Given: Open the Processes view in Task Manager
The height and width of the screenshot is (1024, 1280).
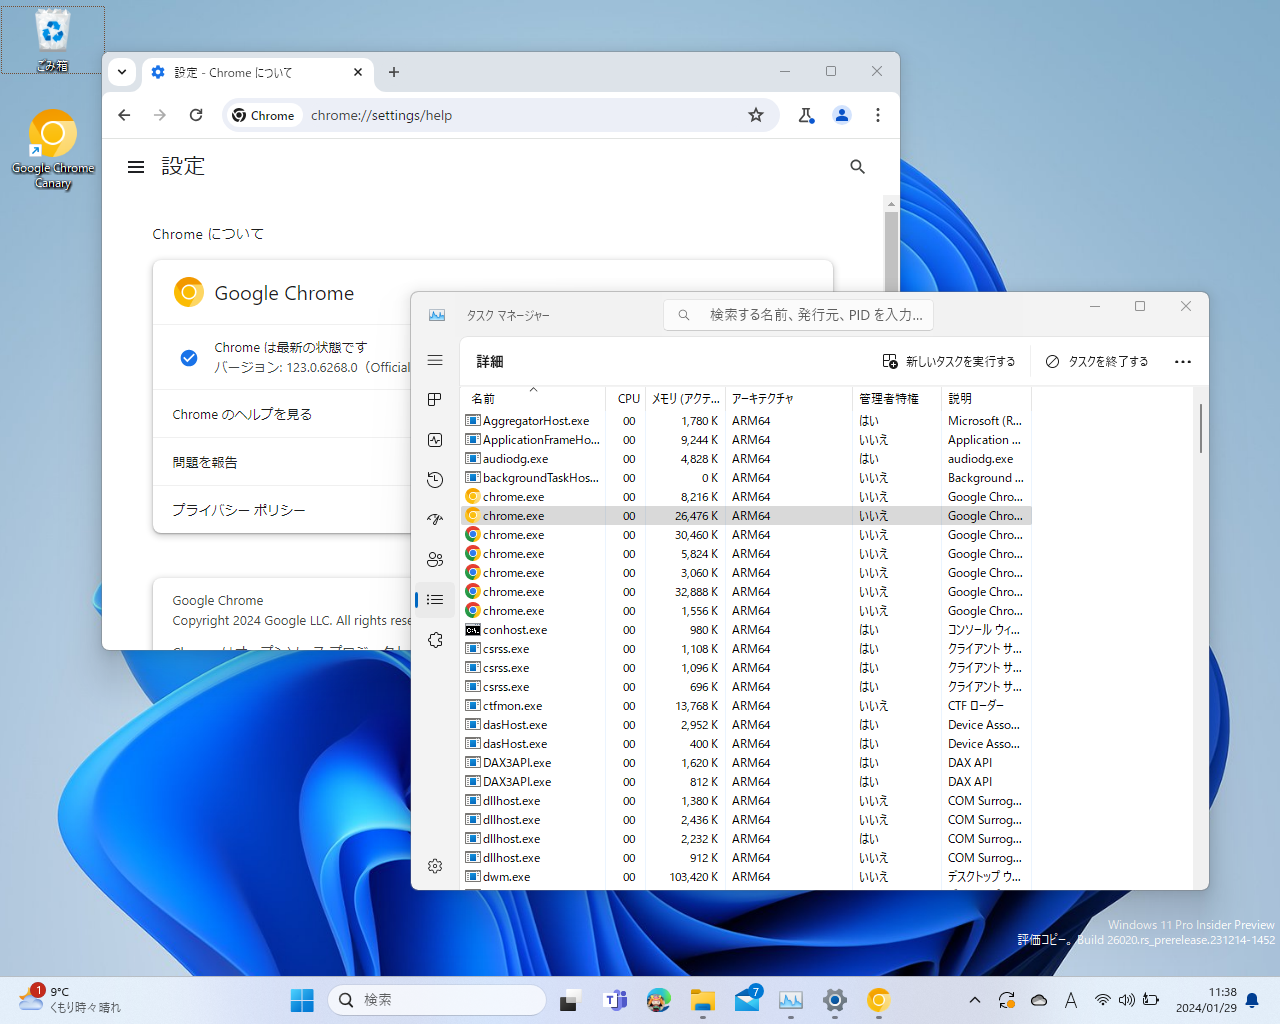Looking at the screenshot, I should tap(435, 399).
